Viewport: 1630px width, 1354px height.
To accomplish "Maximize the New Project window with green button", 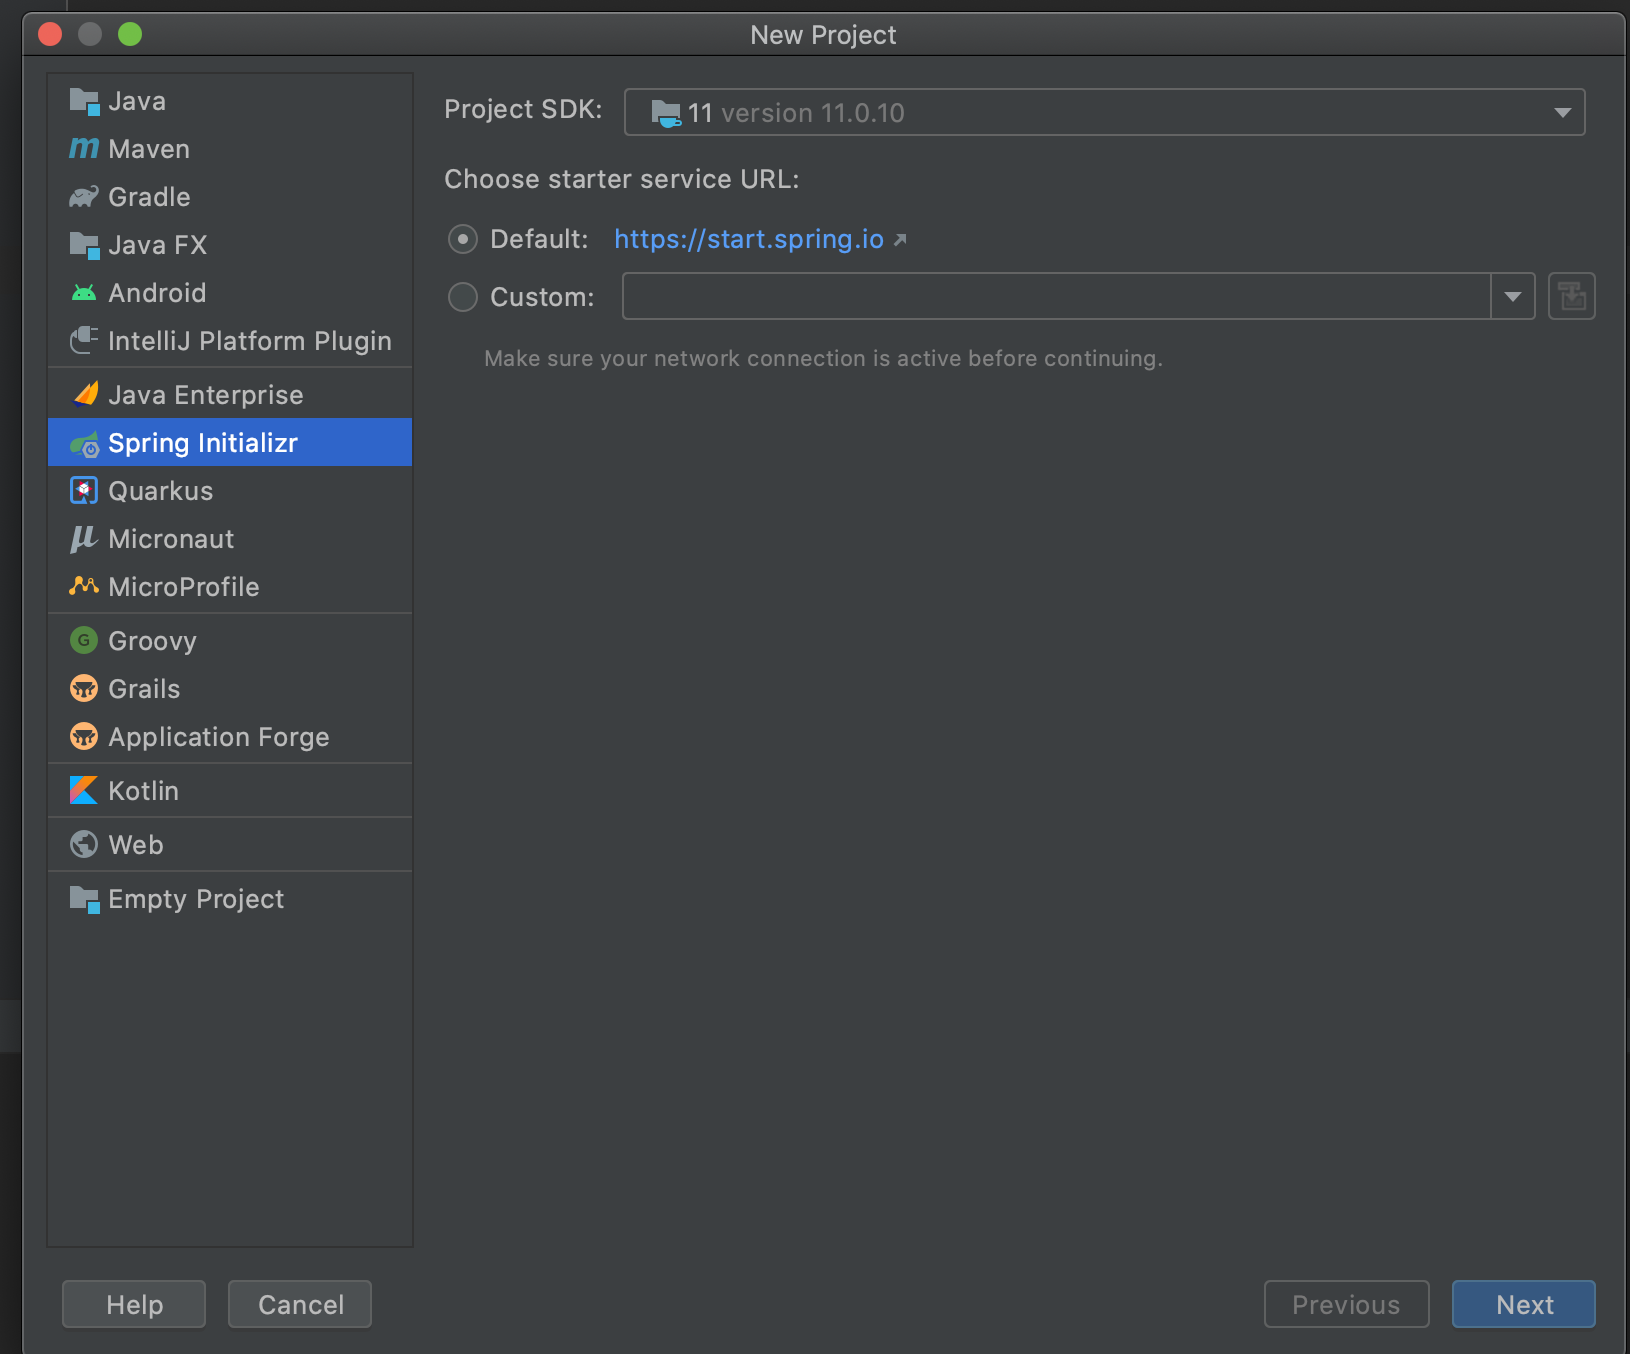I will [x=130, y=34].
